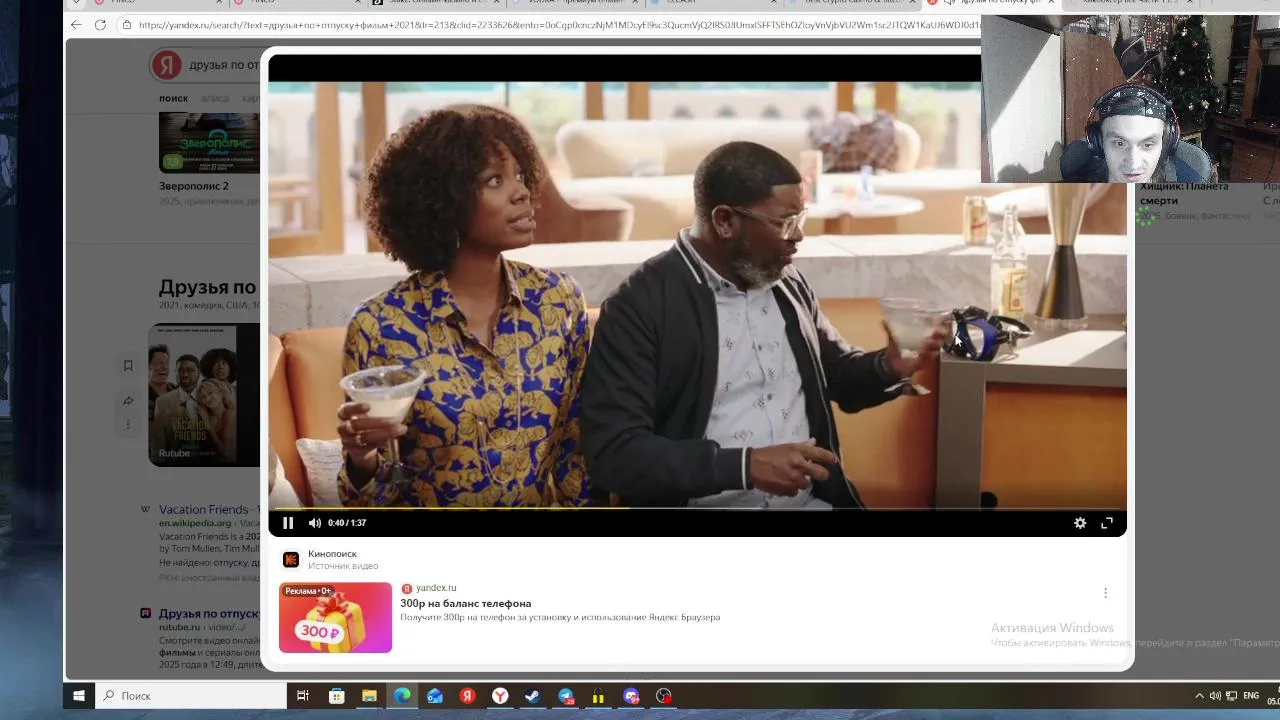This screenshot has height=720, width=1280.
Task: Reload the page in the browser
Action: tap(100, 25)
